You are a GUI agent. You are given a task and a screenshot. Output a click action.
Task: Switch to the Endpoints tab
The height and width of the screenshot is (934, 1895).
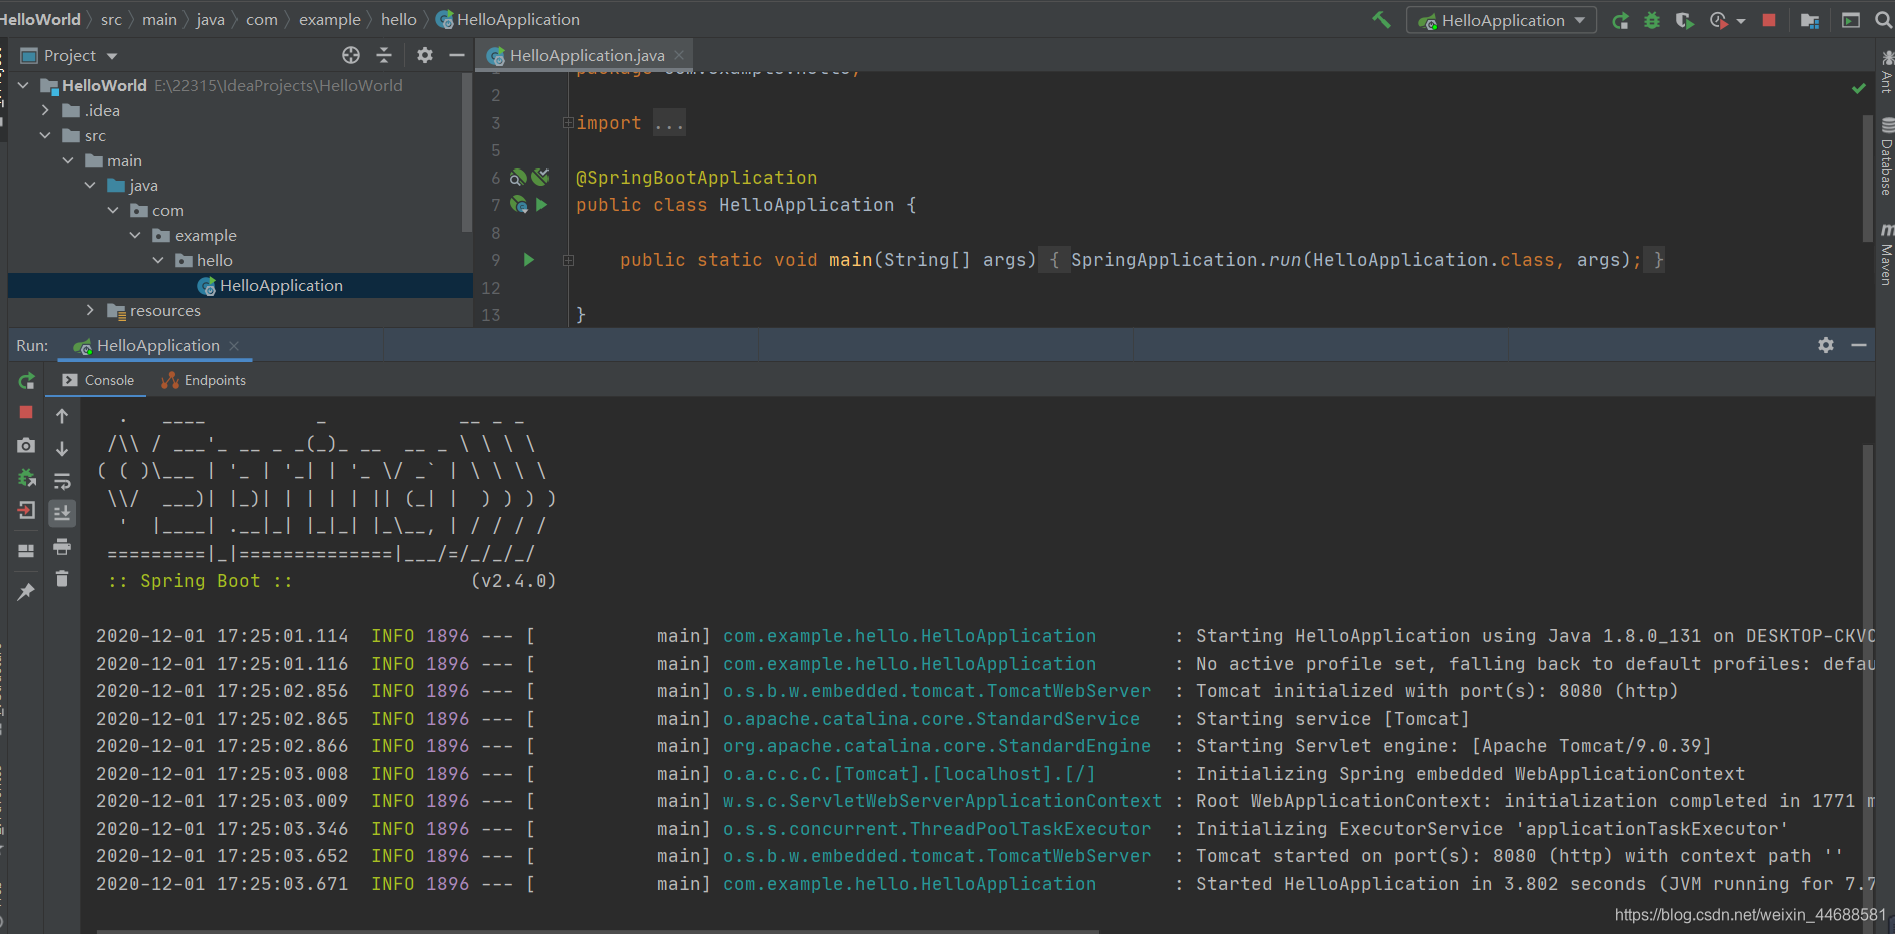[x=204, y=380]
